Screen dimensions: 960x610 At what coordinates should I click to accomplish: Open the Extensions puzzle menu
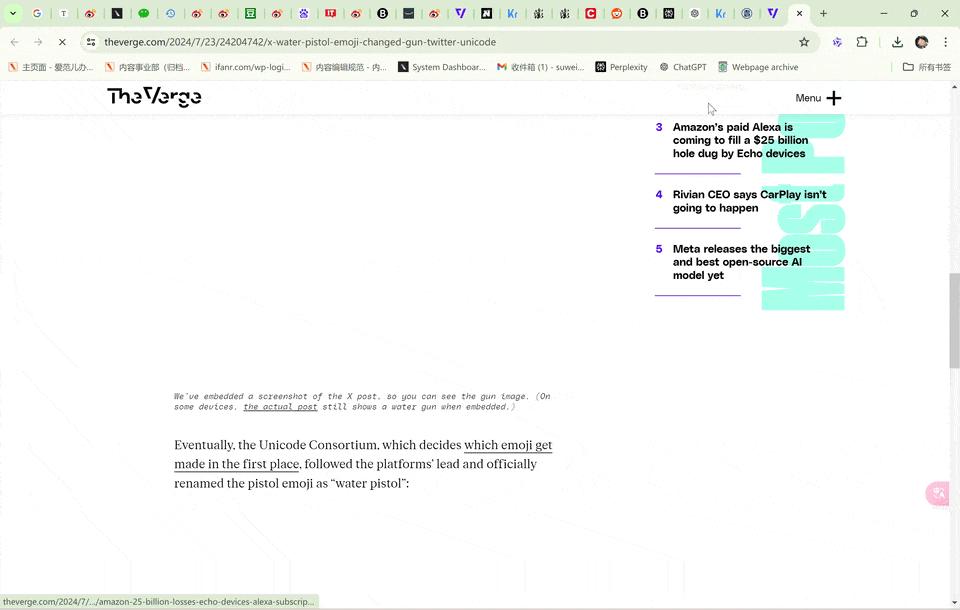click(x=862, y=42)
